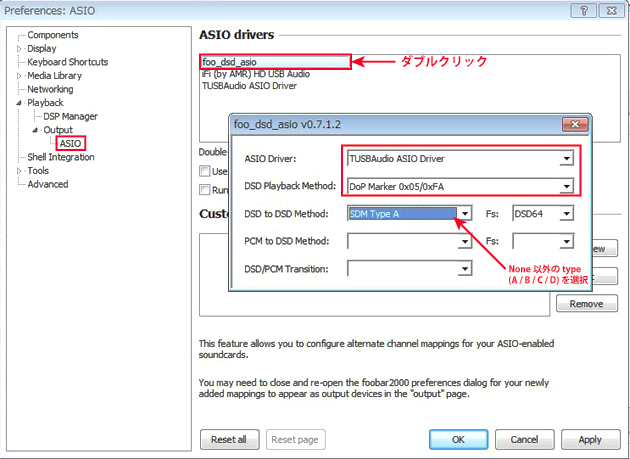630x459 pixels.
Task: Toggle the second checkbox beginning with Run
Action: 205,189
